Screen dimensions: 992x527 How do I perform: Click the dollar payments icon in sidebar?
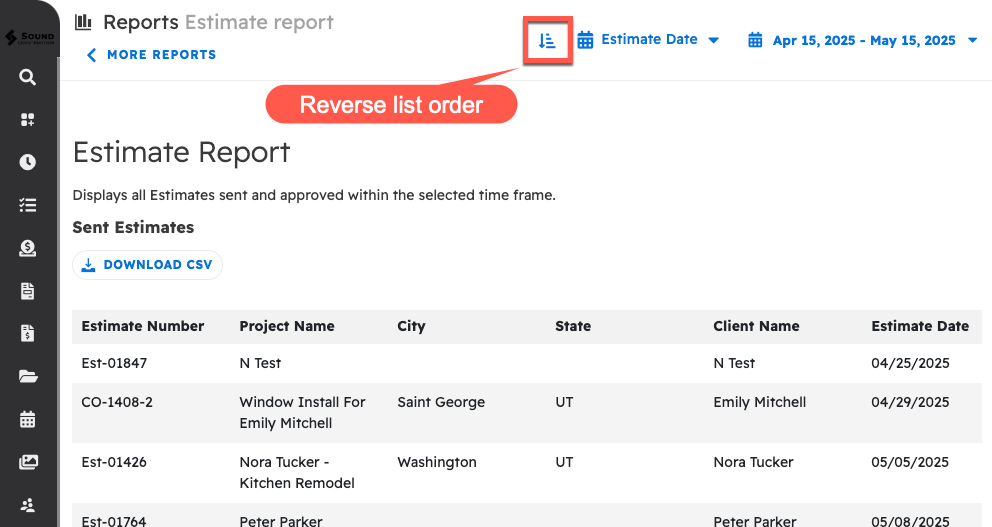pos(28,248)
